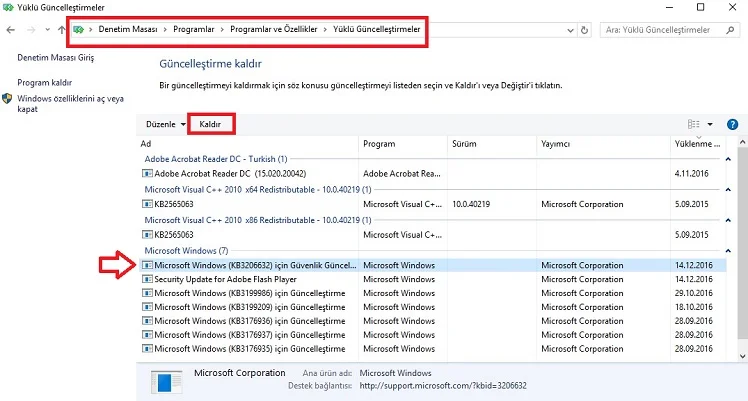Collapse the Adobe Acrobat Reader DC group

pos(728,159)
